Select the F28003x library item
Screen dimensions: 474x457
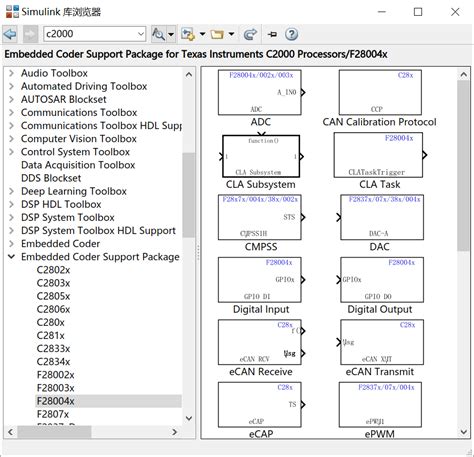tap(56, 388)
